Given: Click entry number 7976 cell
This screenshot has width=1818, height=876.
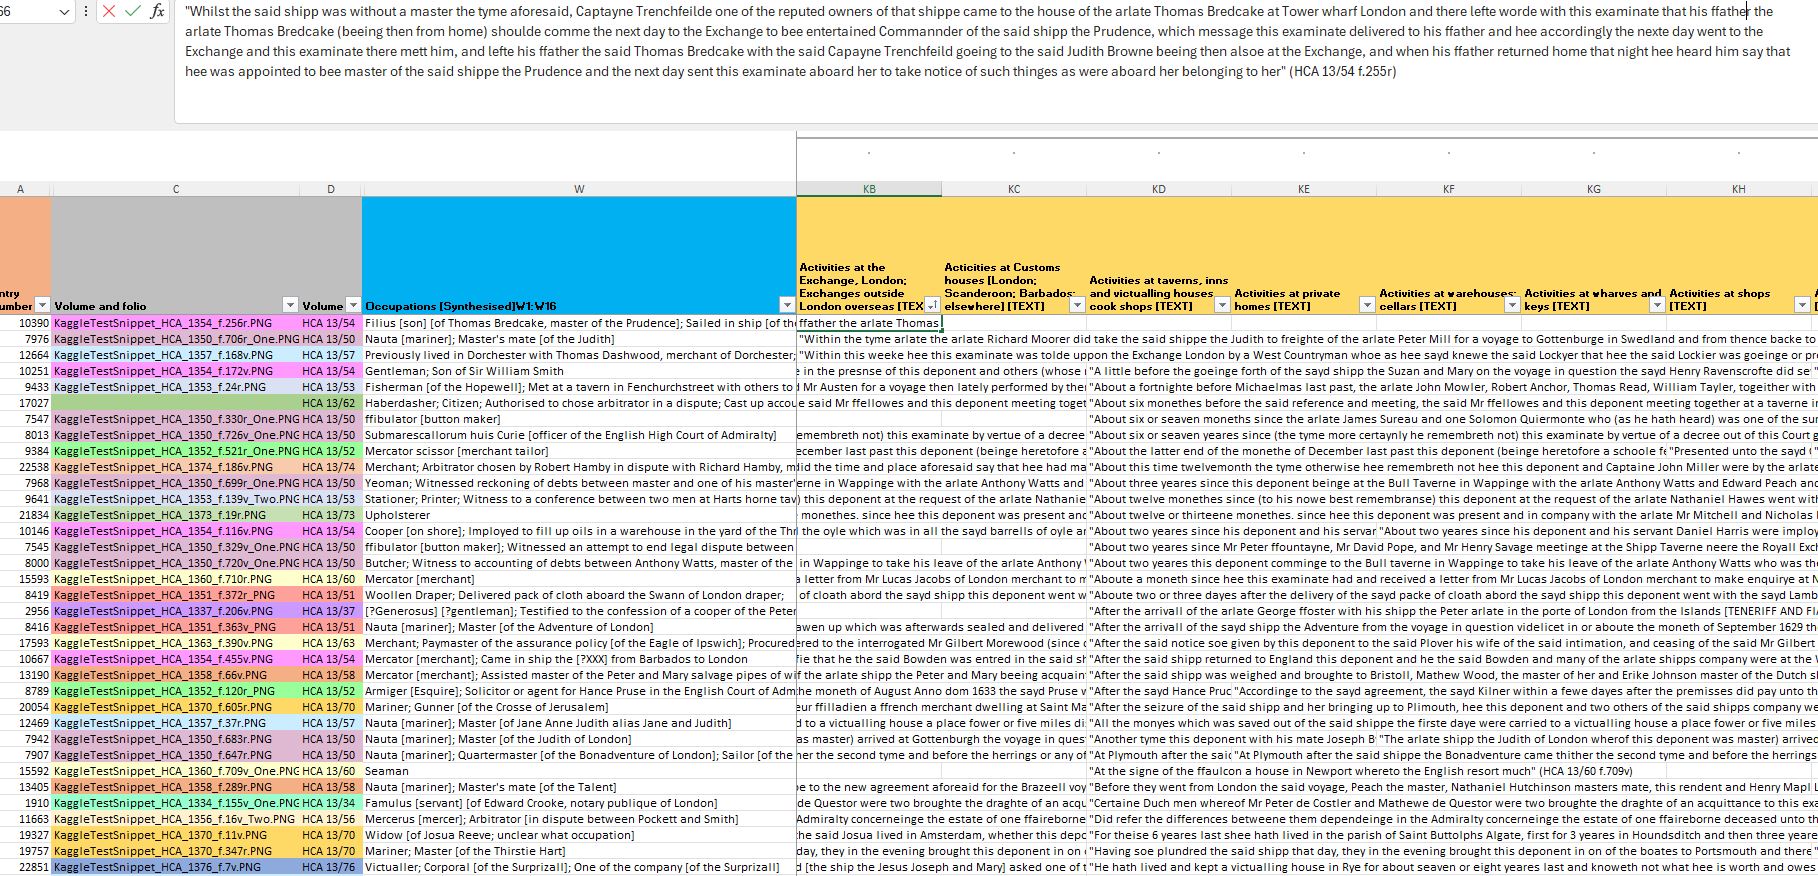Looking at the screenshot, I should (x=25, y=339).
